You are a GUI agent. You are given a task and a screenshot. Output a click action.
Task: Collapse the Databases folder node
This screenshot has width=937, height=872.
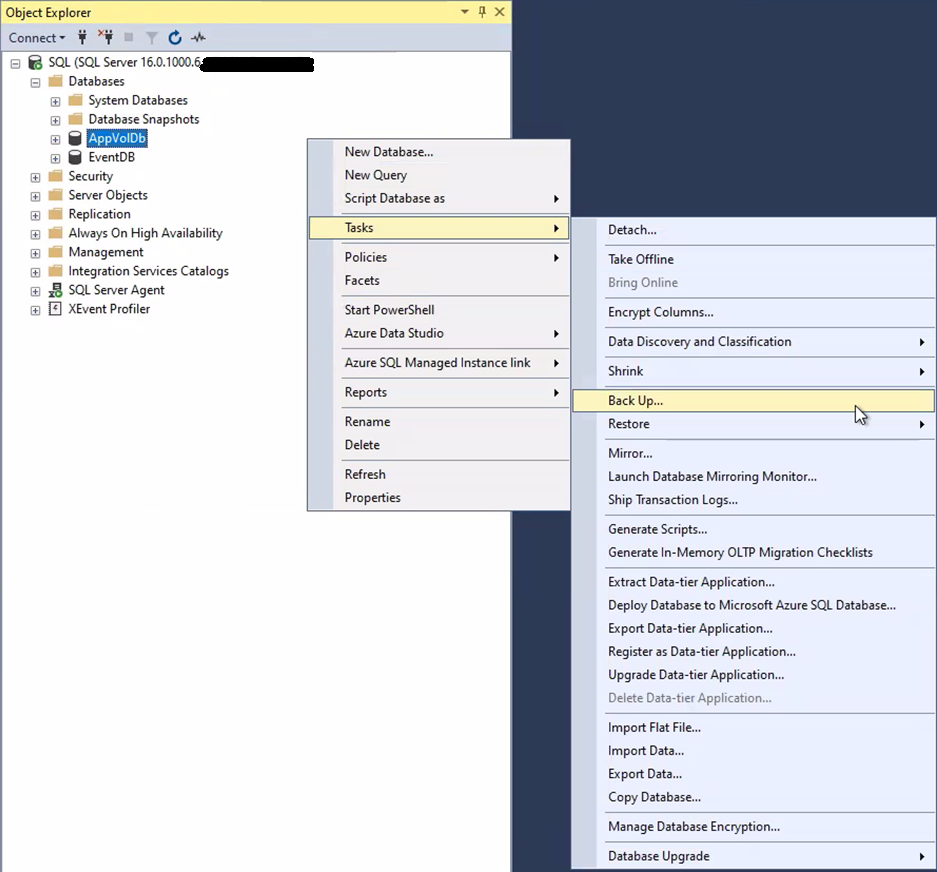(x=36, y=82)
